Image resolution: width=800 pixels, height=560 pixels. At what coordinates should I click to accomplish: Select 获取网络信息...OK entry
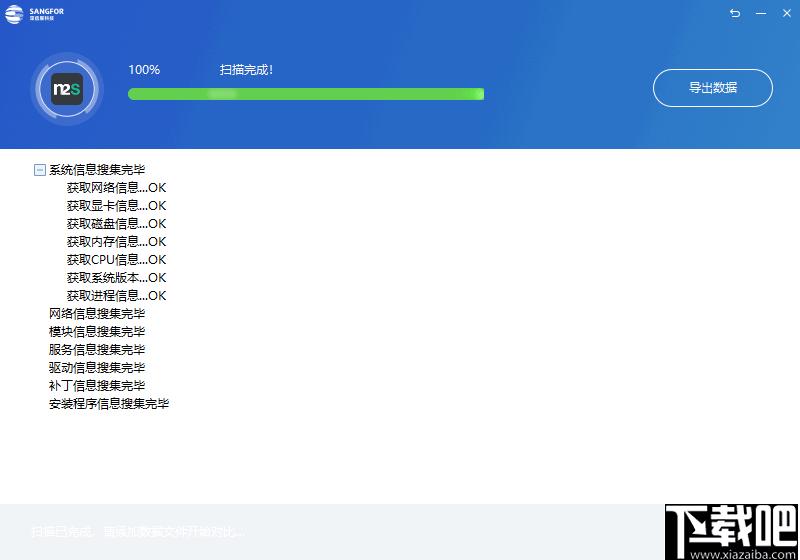pyautogui.click(x=116, y=188)
